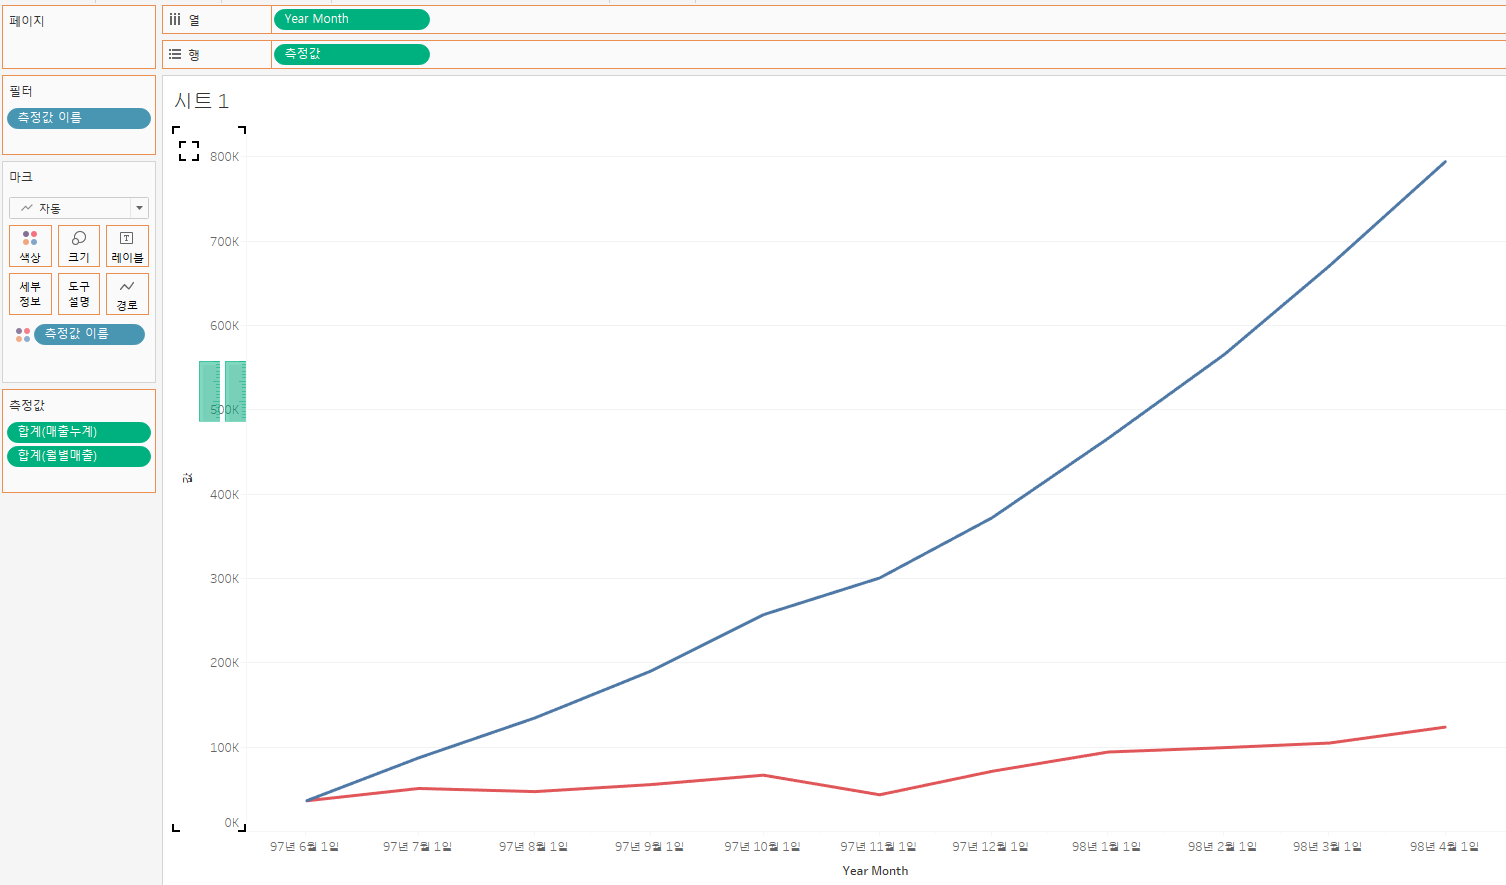This screenshot has height=885, width=1506.
Task: Click the 97년 10월 1일 axis label
Action: tap(762, 847)
